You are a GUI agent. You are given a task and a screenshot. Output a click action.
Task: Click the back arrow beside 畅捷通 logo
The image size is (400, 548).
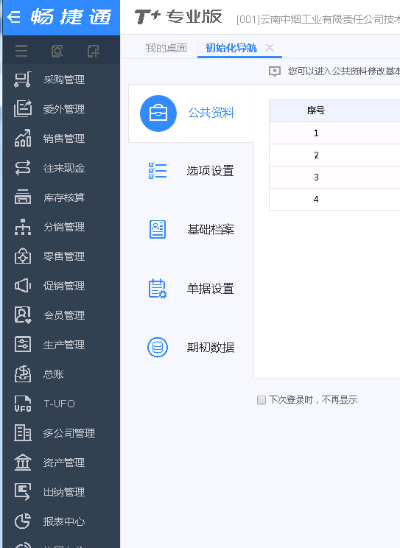[14, 17]
